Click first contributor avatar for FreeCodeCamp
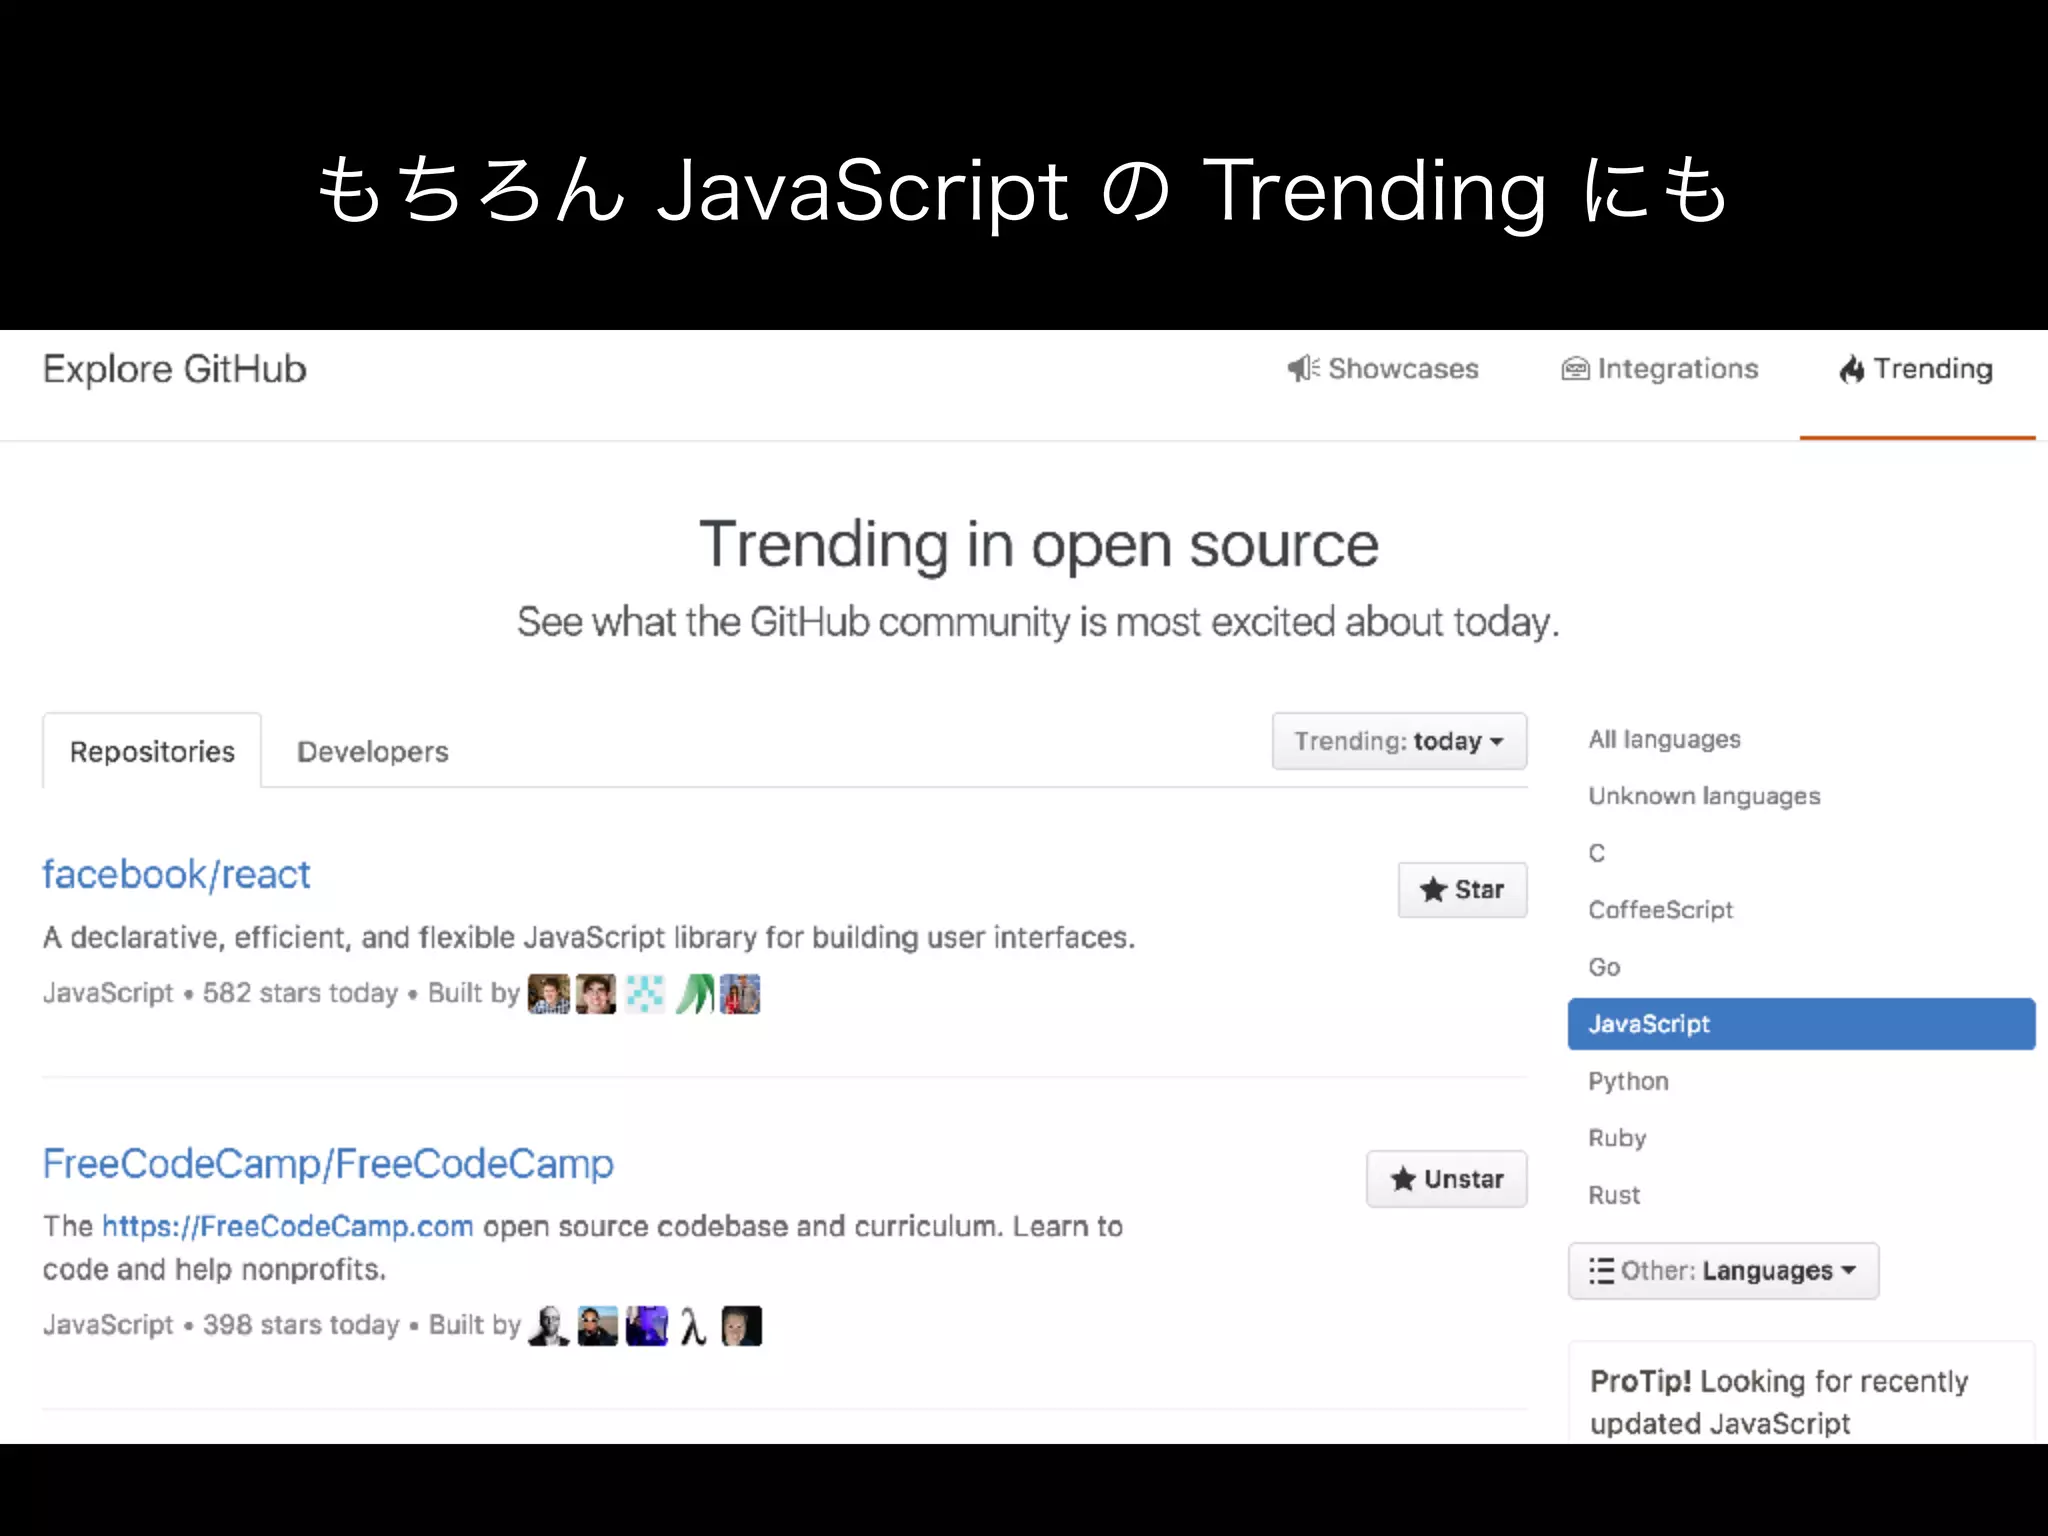This screenshot has width=2048, height=1536. tap(548, 1326)
